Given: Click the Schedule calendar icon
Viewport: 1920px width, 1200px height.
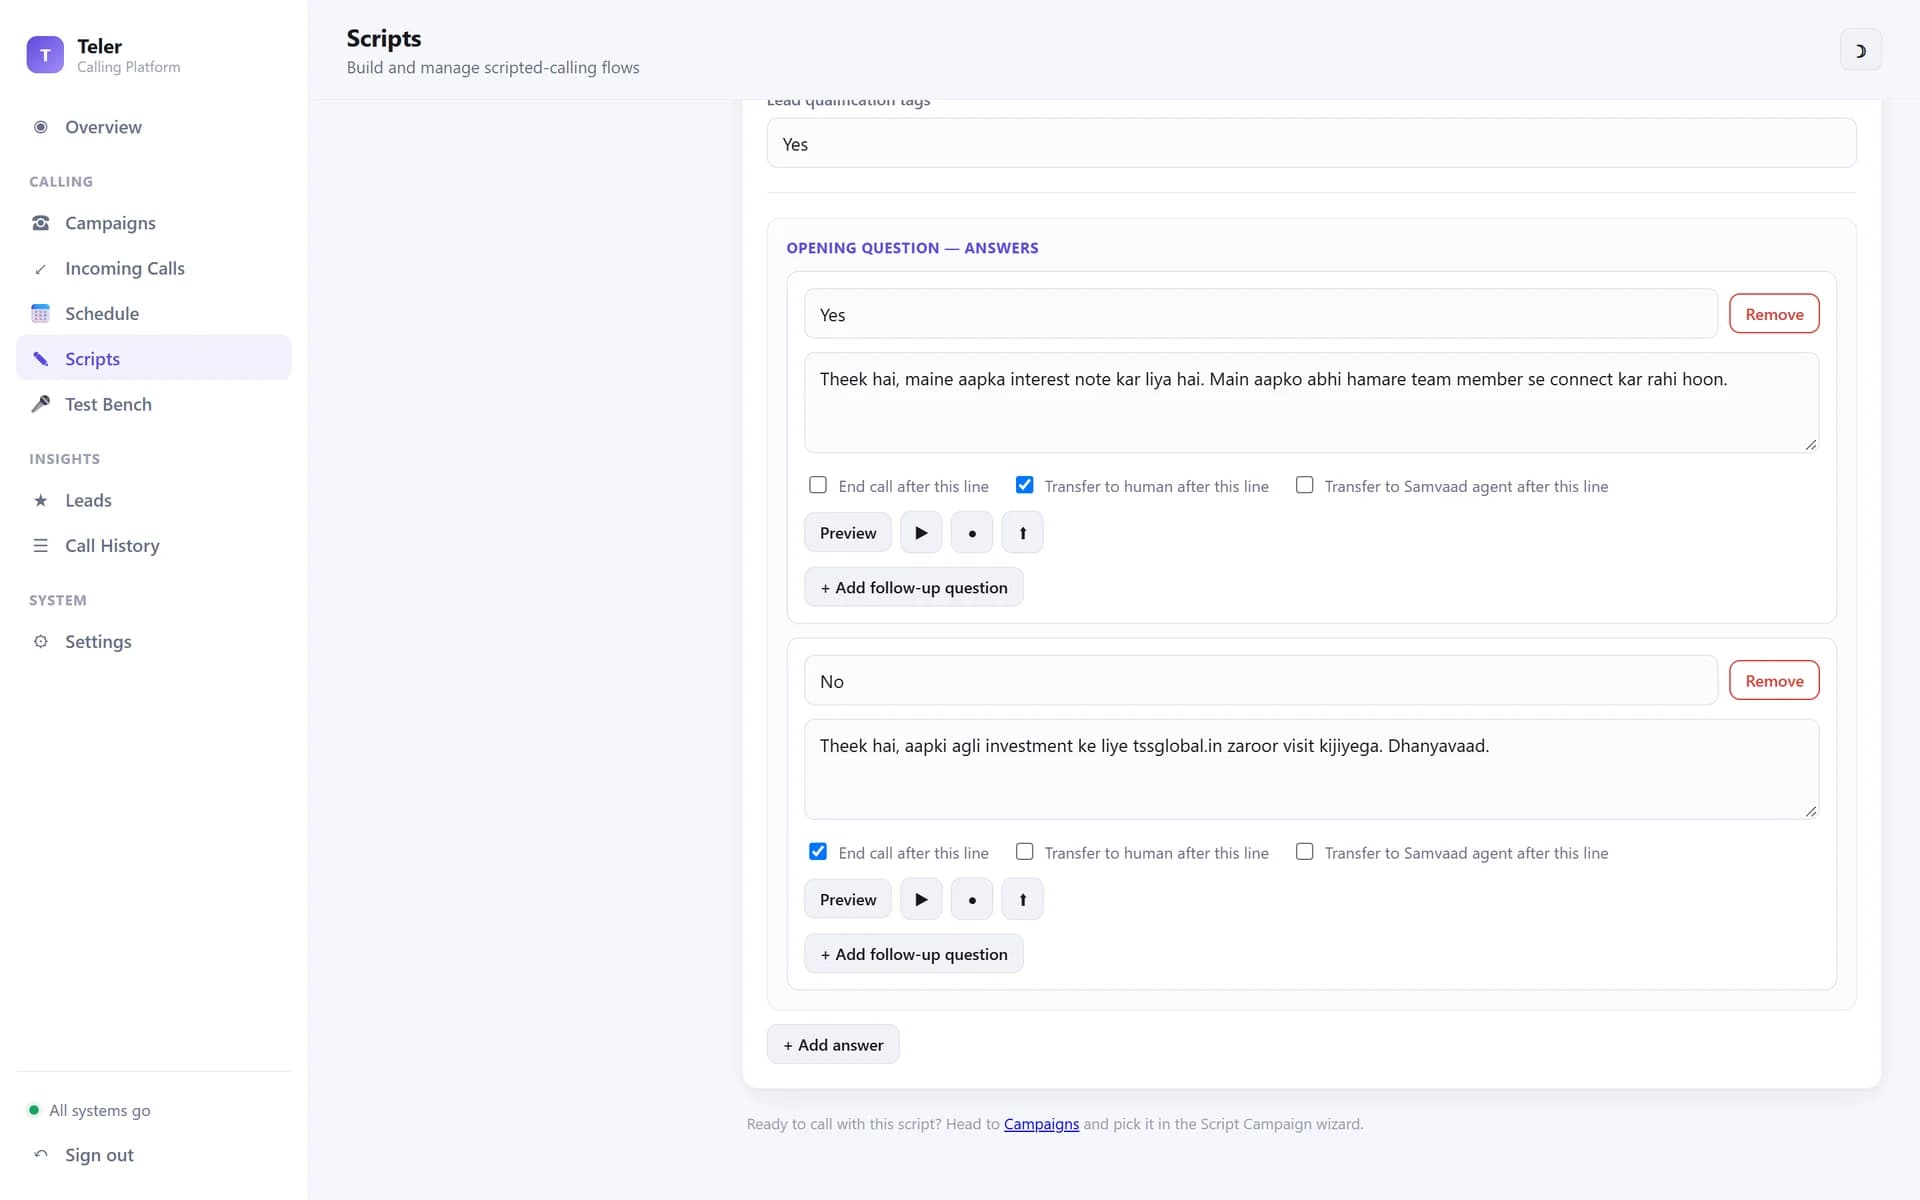Looking at the screenshot, I should click(41, 314).
